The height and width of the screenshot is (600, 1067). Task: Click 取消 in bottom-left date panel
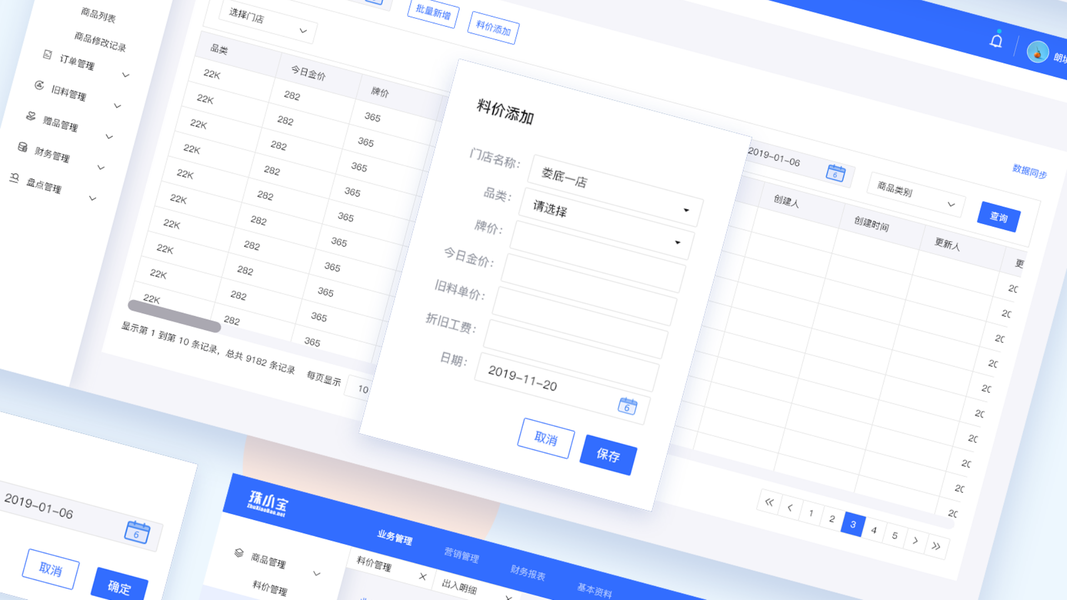click(50, 569)
